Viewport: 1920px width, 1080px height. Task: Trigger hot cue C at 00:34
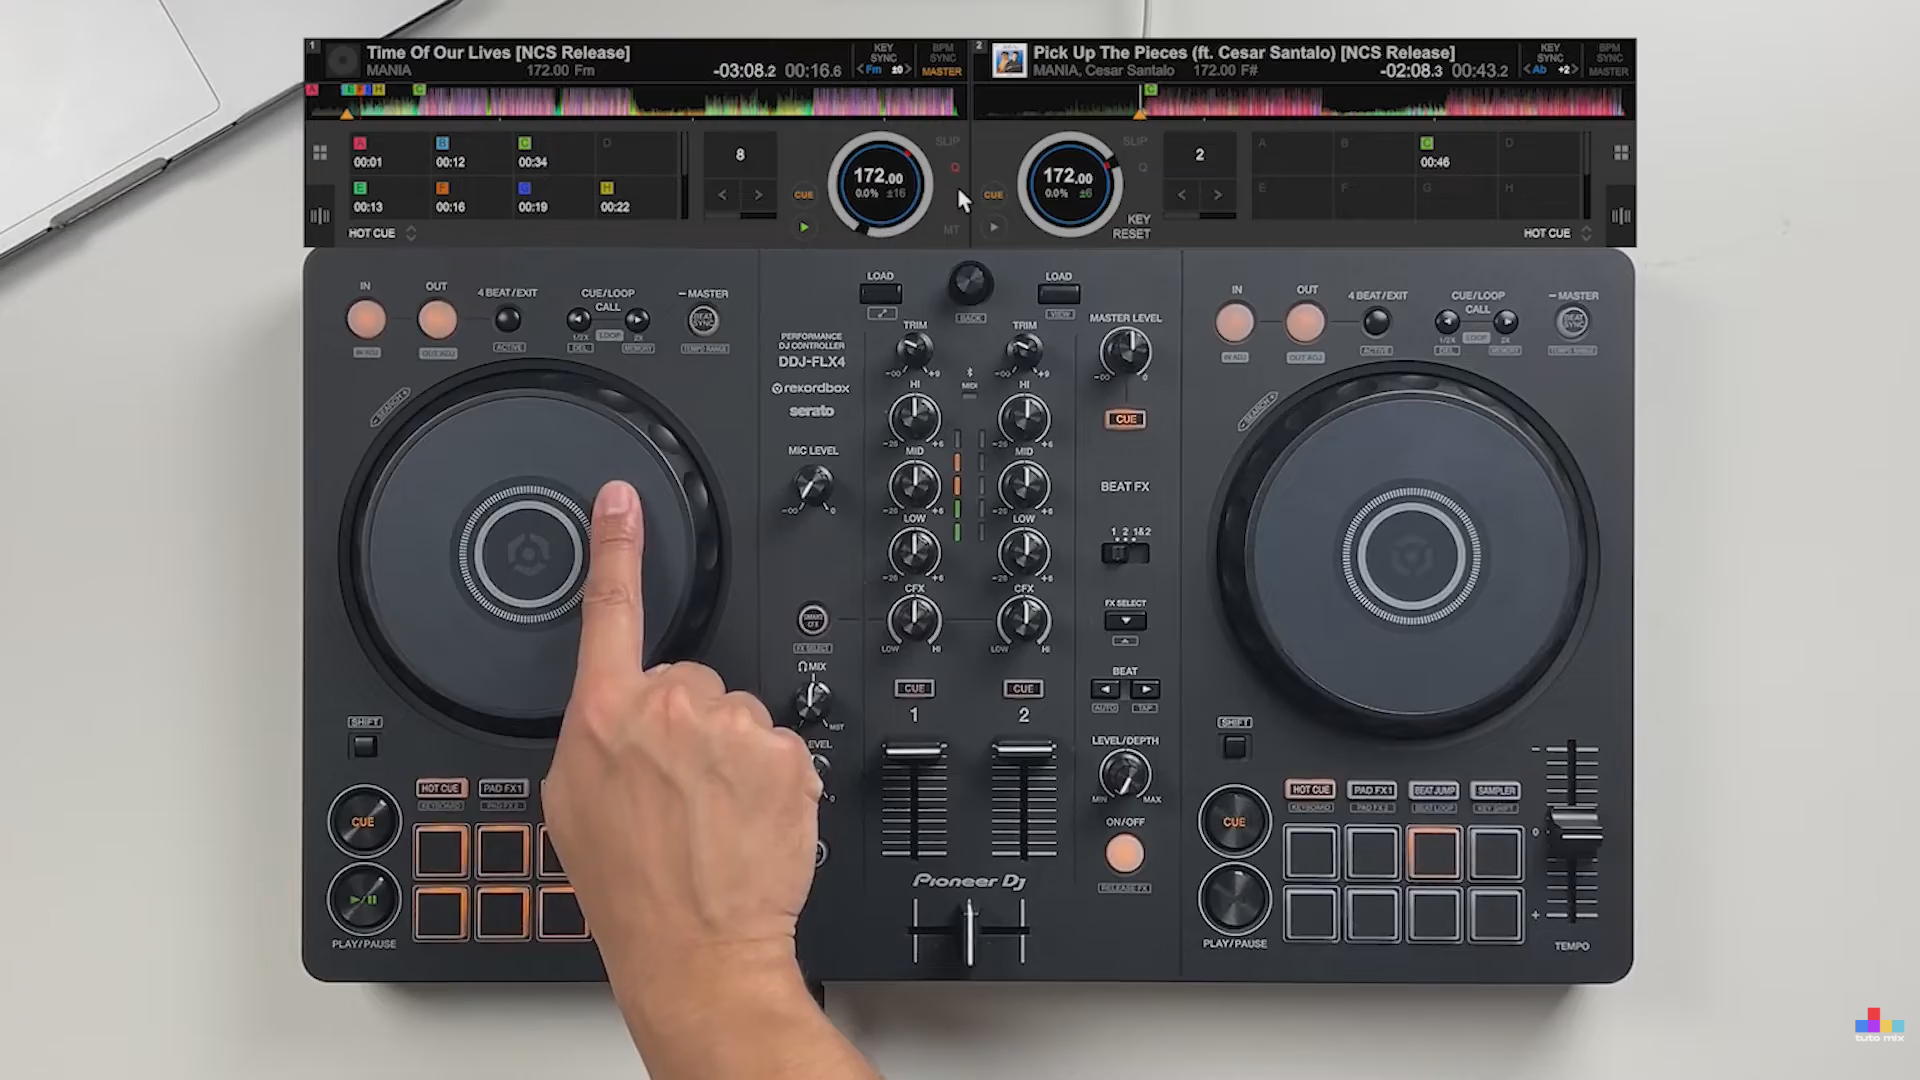[554, 153]
